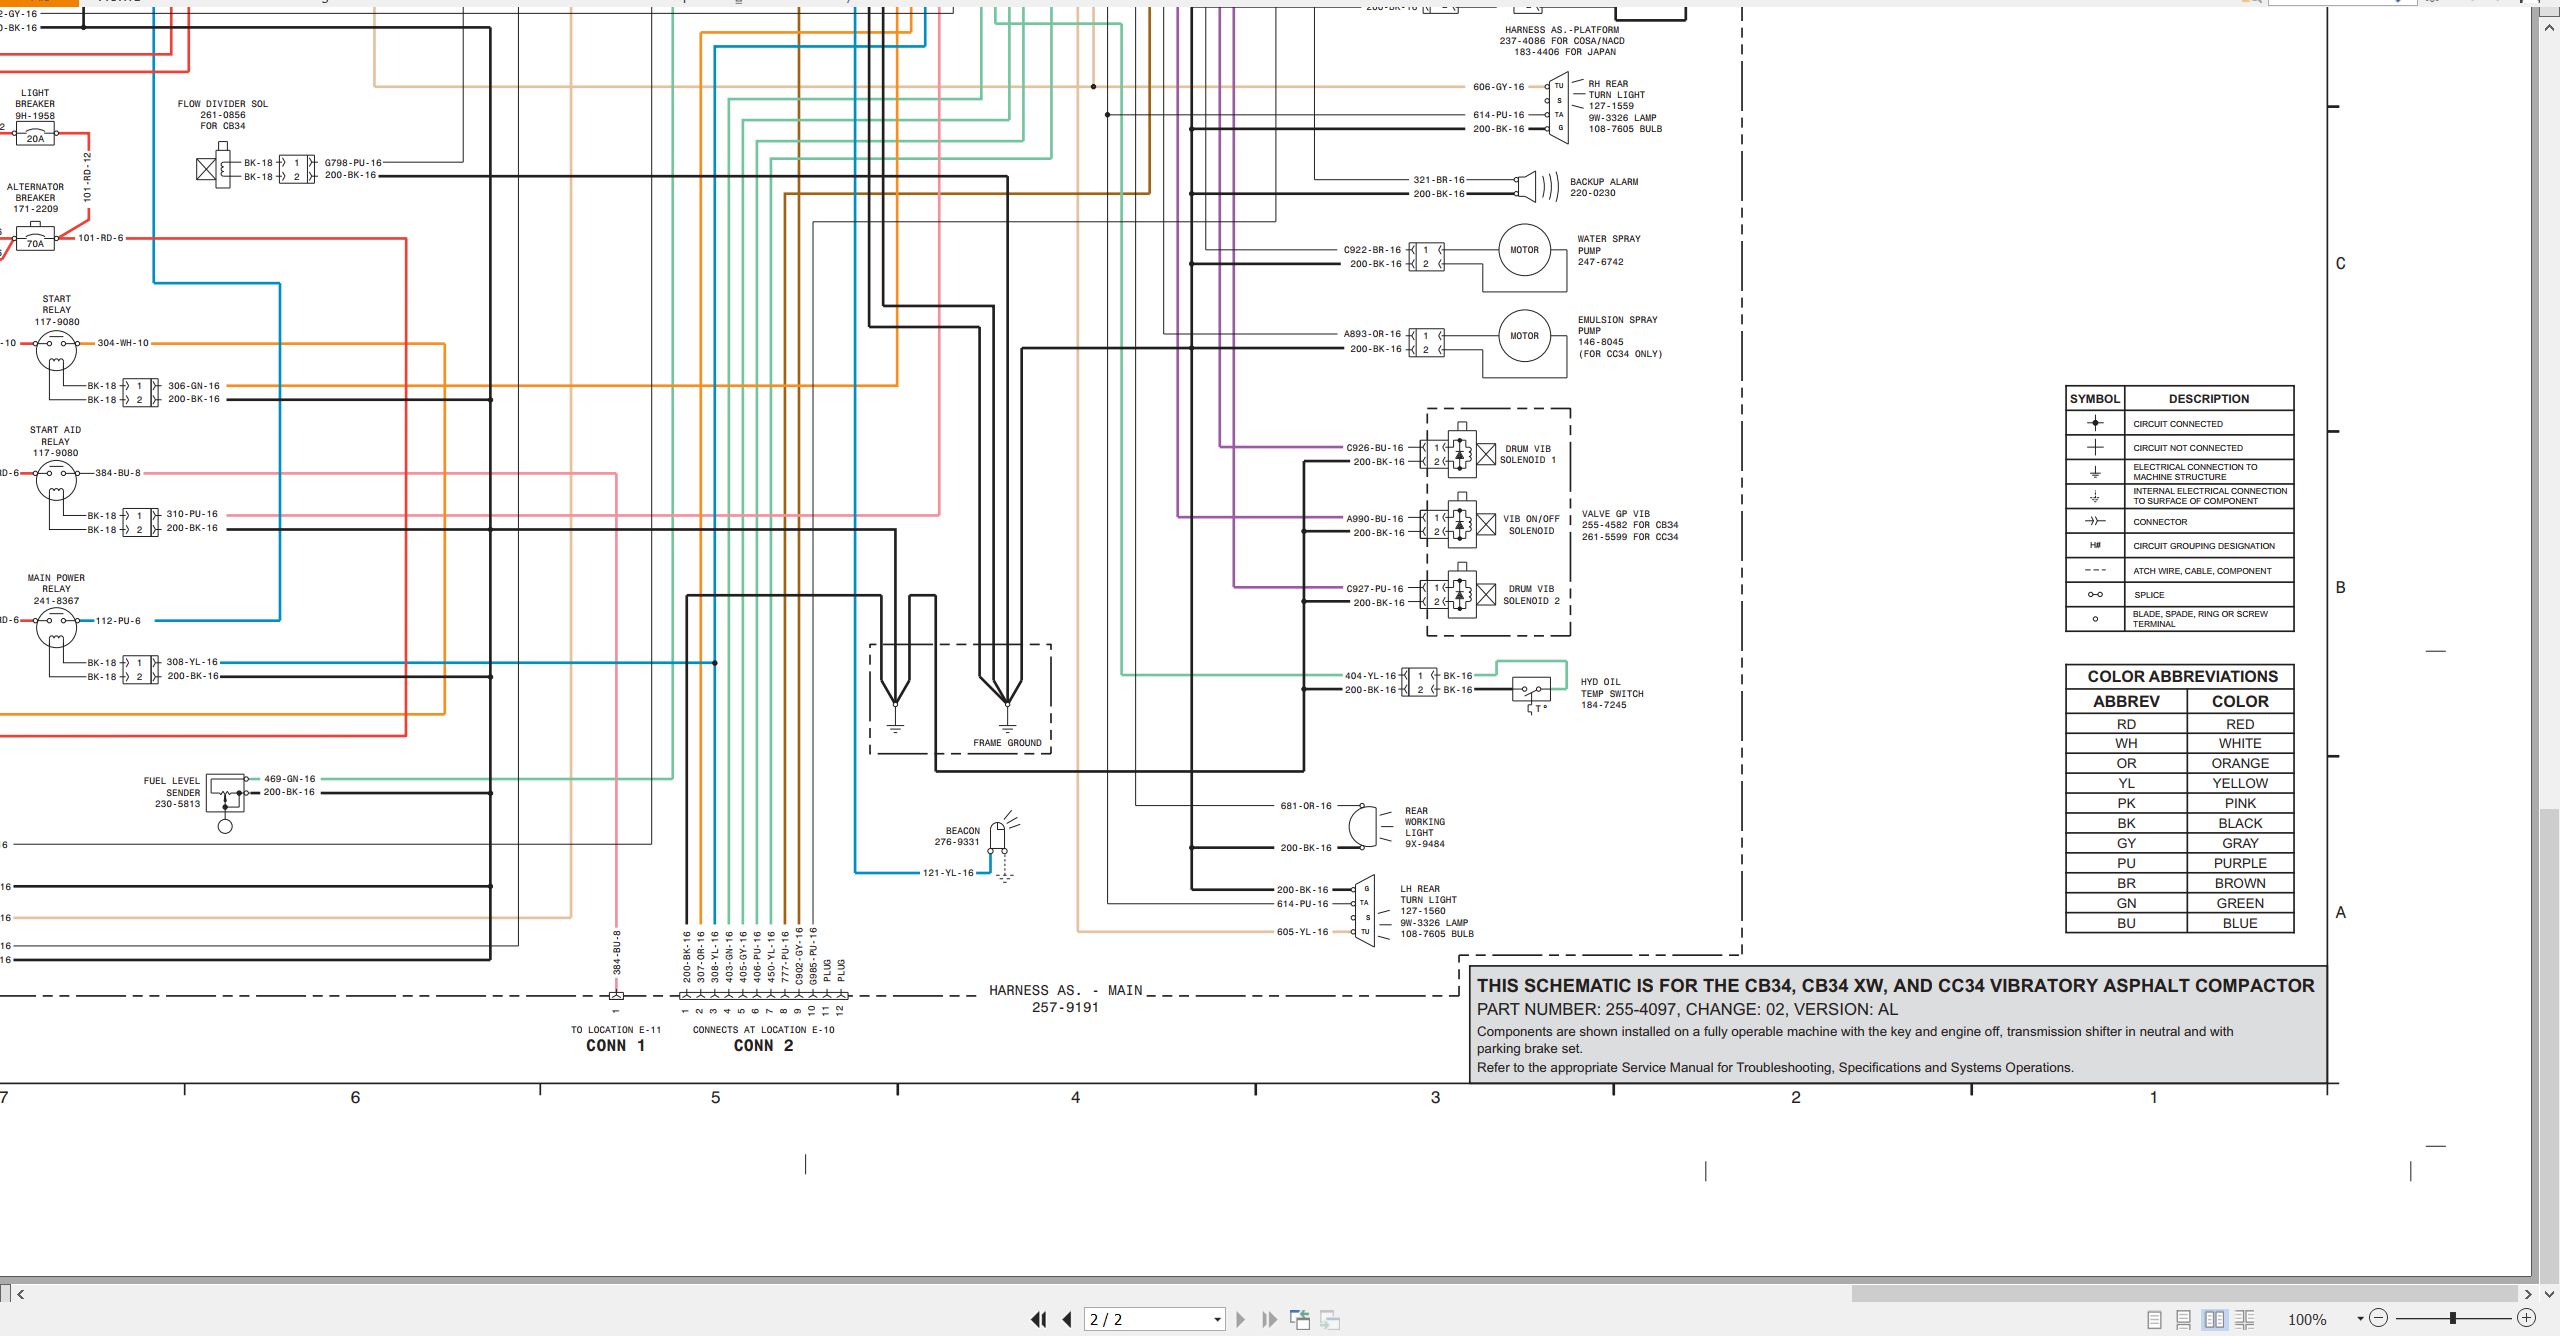Image resolution: width=2560 pixels, height=1336 pixels.
Task: Select two-page facing view
Action: coord(2215,1319)
